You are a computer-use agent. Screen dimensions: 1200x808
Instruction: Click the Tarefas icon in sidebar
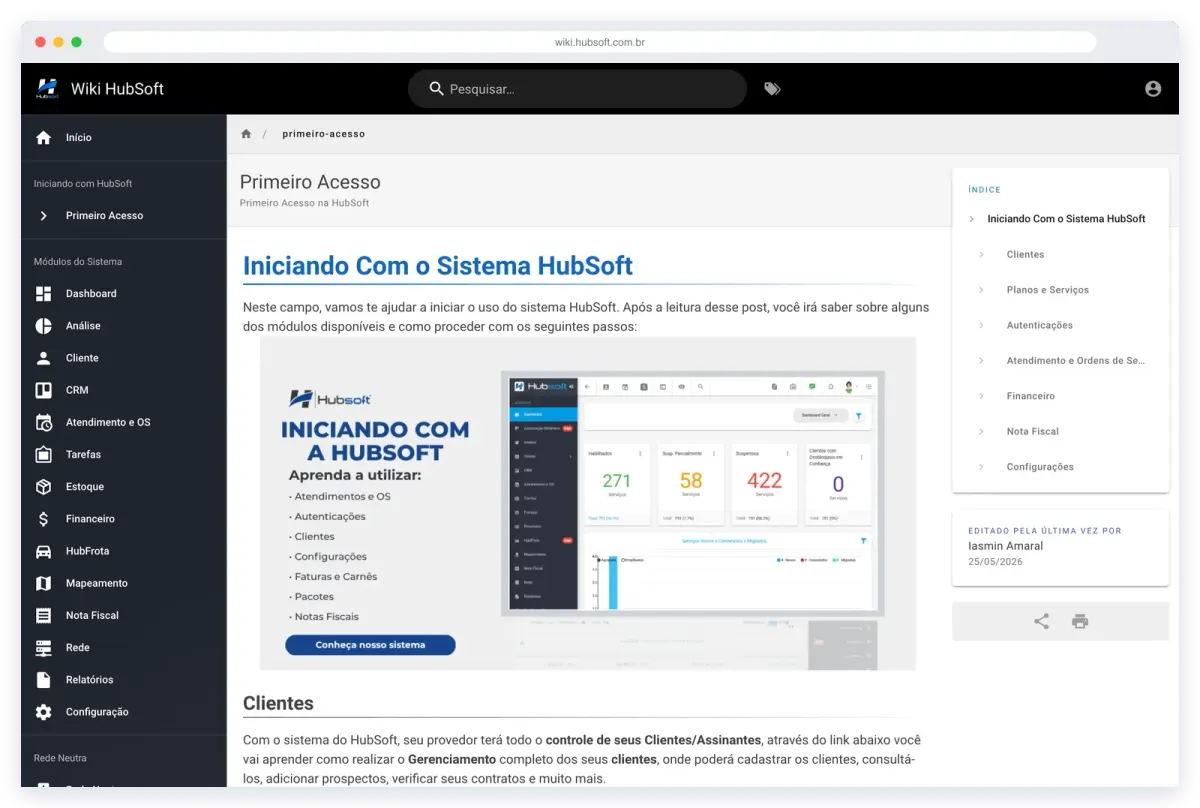tap(43, 454)
